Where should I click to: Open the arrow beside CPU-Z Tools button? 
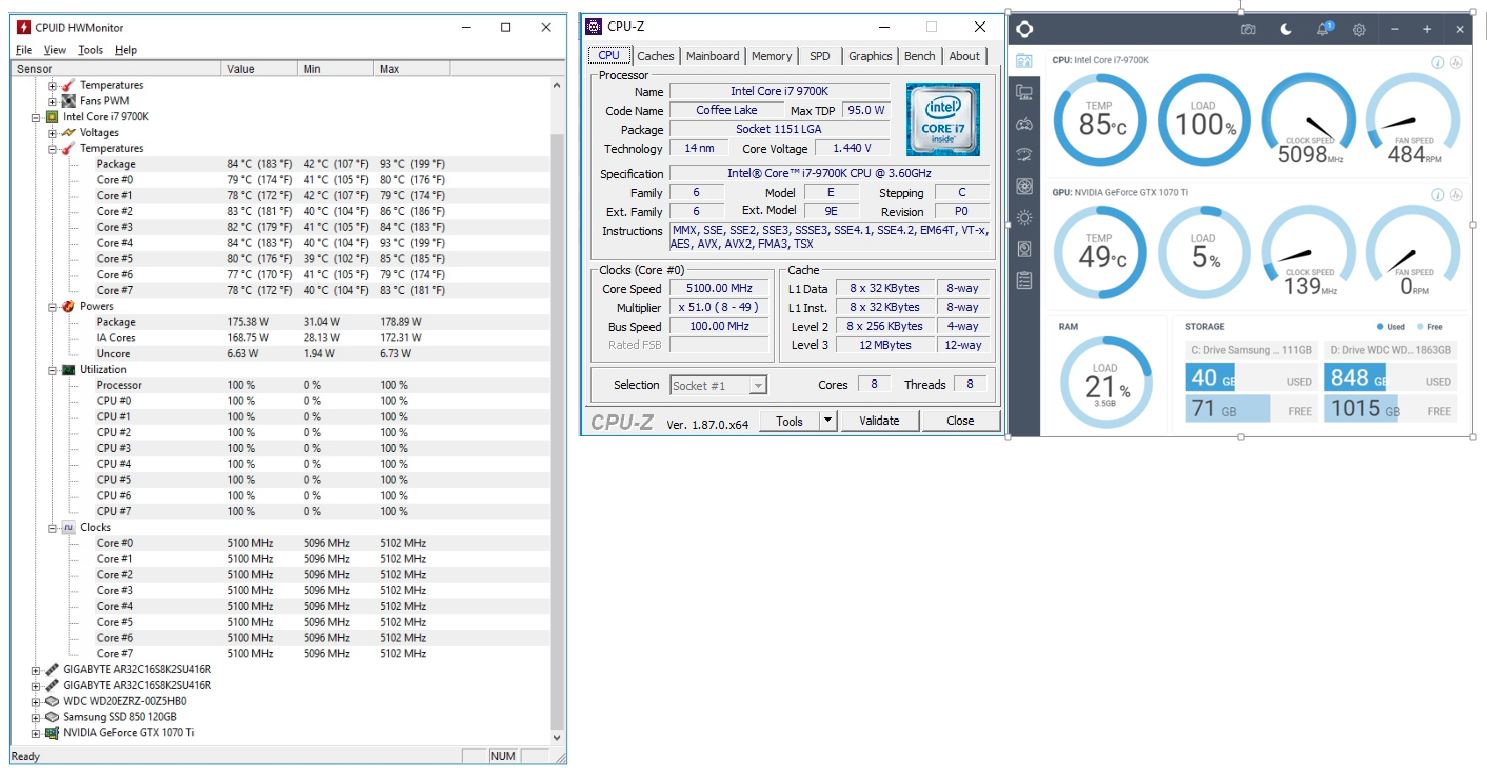coord(828,421)
